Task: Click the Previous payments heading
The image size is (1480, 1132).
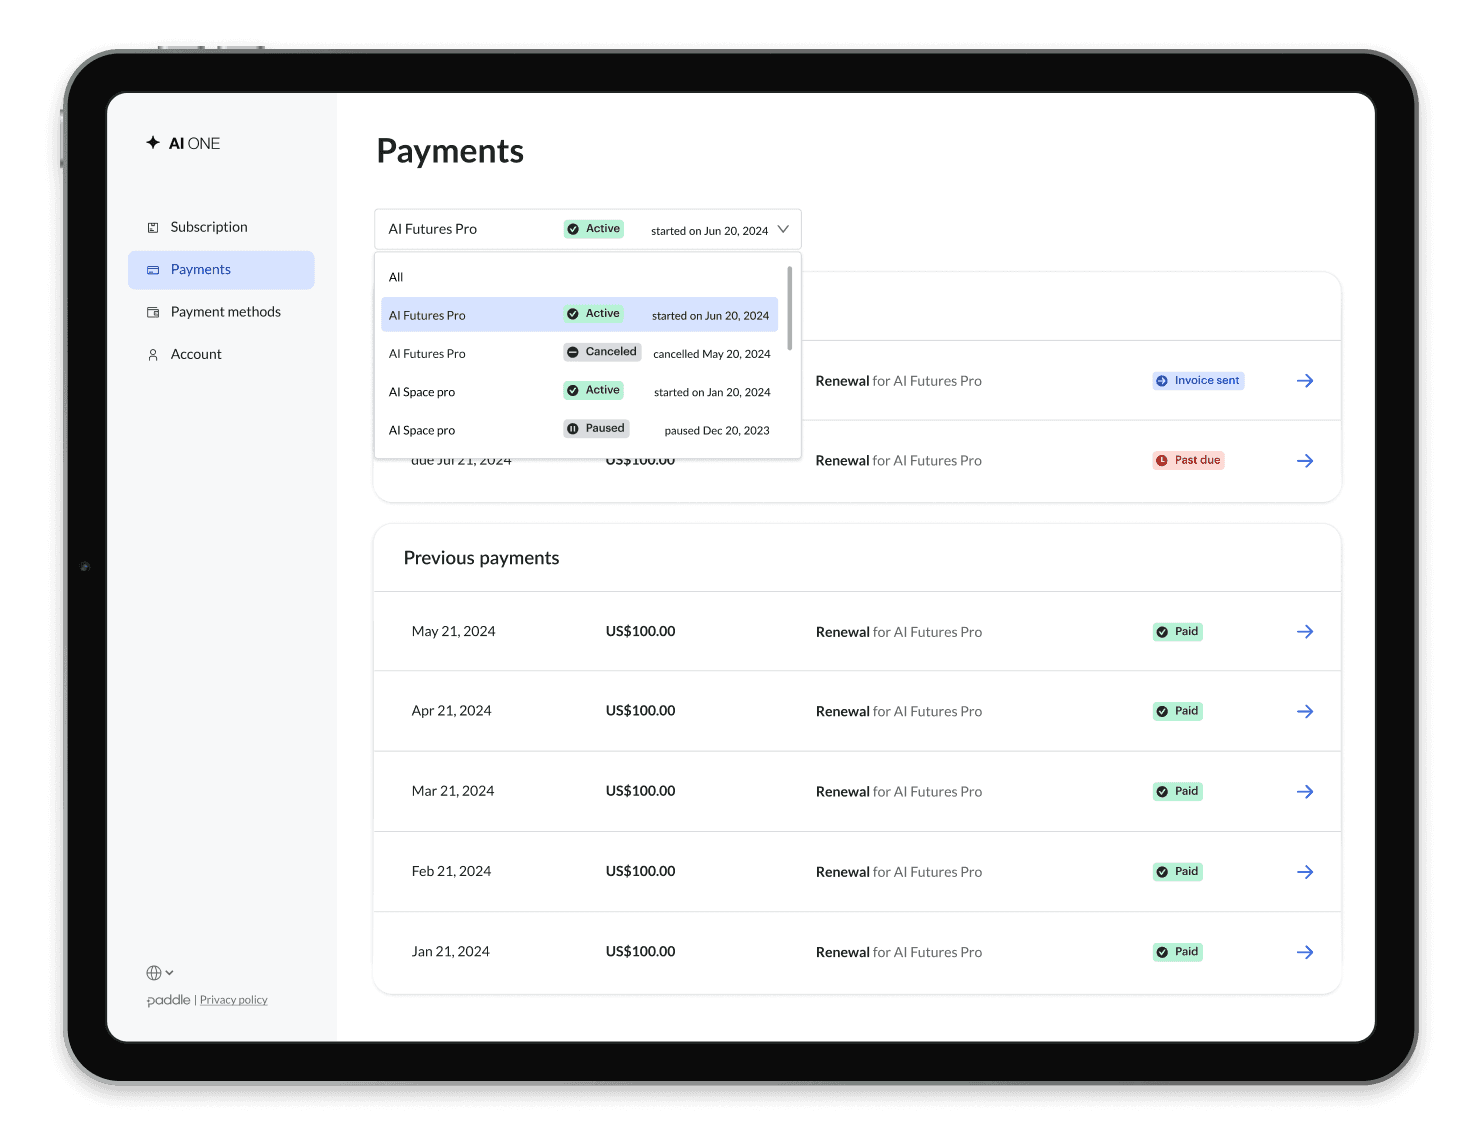Action: point(481,558)
